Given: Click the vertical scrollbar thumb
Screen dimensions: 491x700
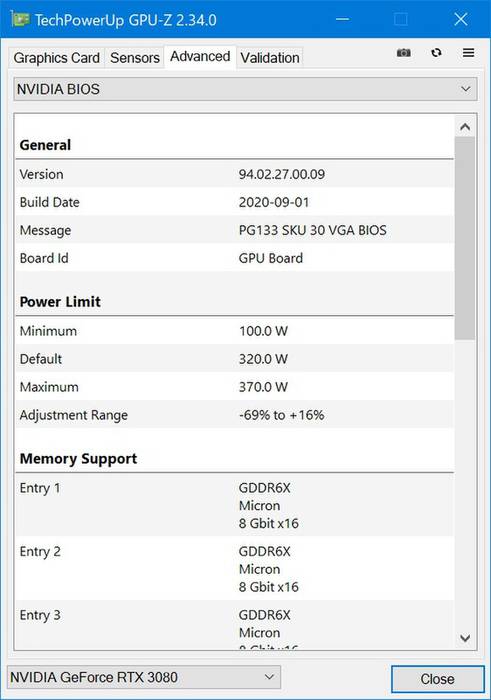Looking at the screenshot, I should pyautogui.click(x=465, y=239).
